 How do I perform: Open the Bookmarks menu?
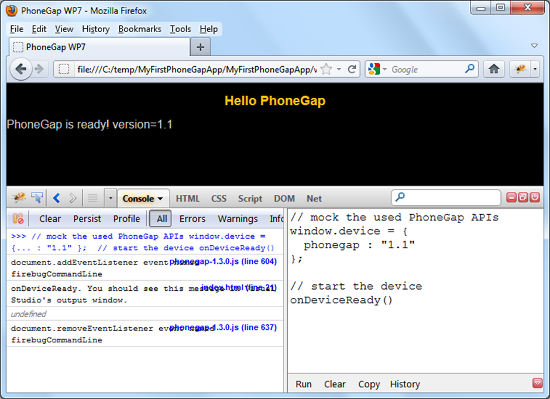point(140,29)
